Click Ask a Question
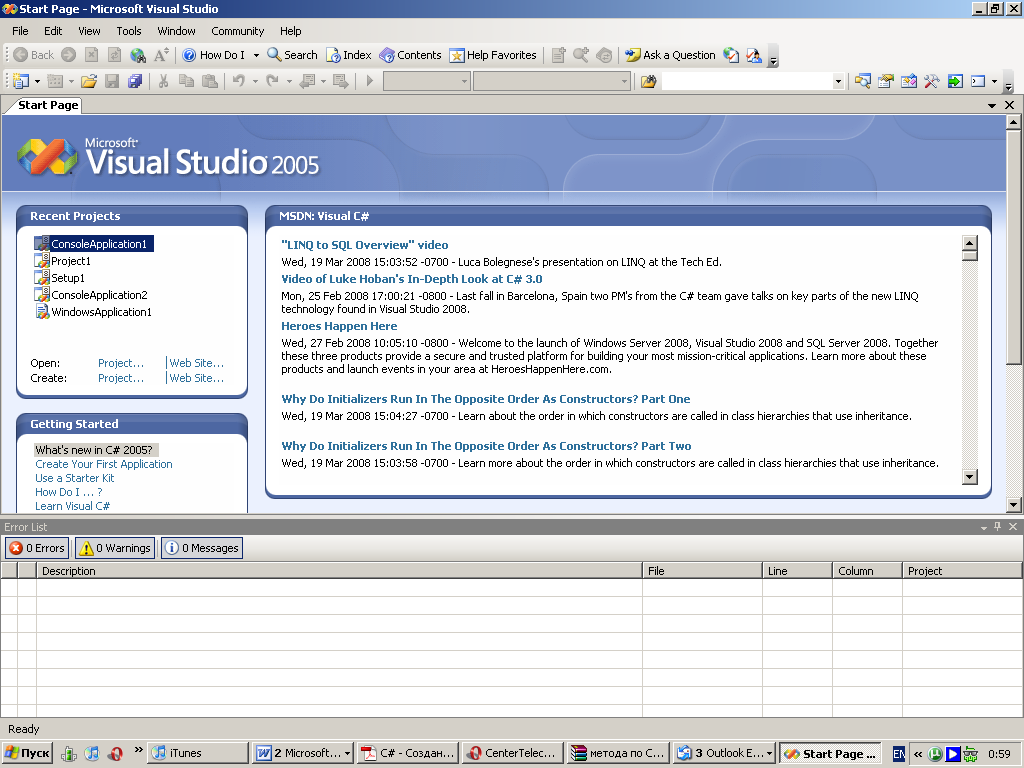This screenshot has width=1024, height=768. pos(670,55)
